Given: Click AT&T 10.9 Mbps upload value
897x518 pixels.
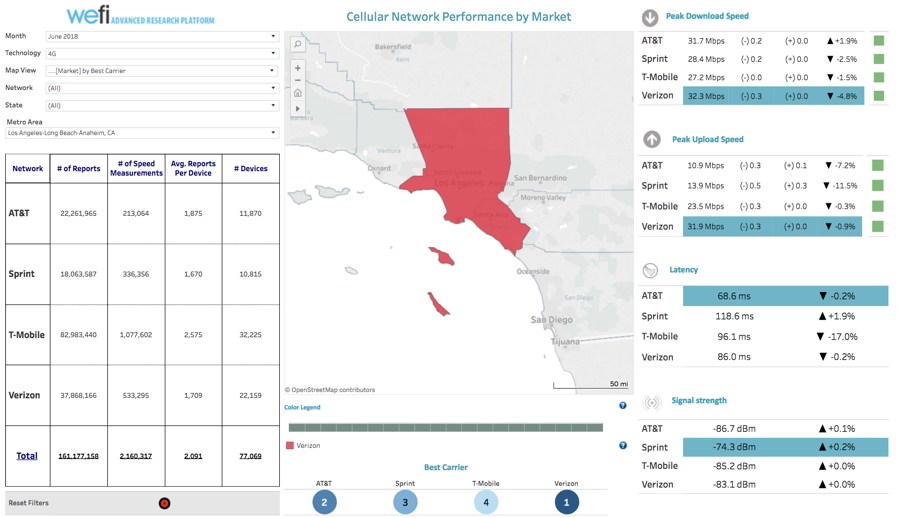Looking at the screenshot, I should click(705, 165).
